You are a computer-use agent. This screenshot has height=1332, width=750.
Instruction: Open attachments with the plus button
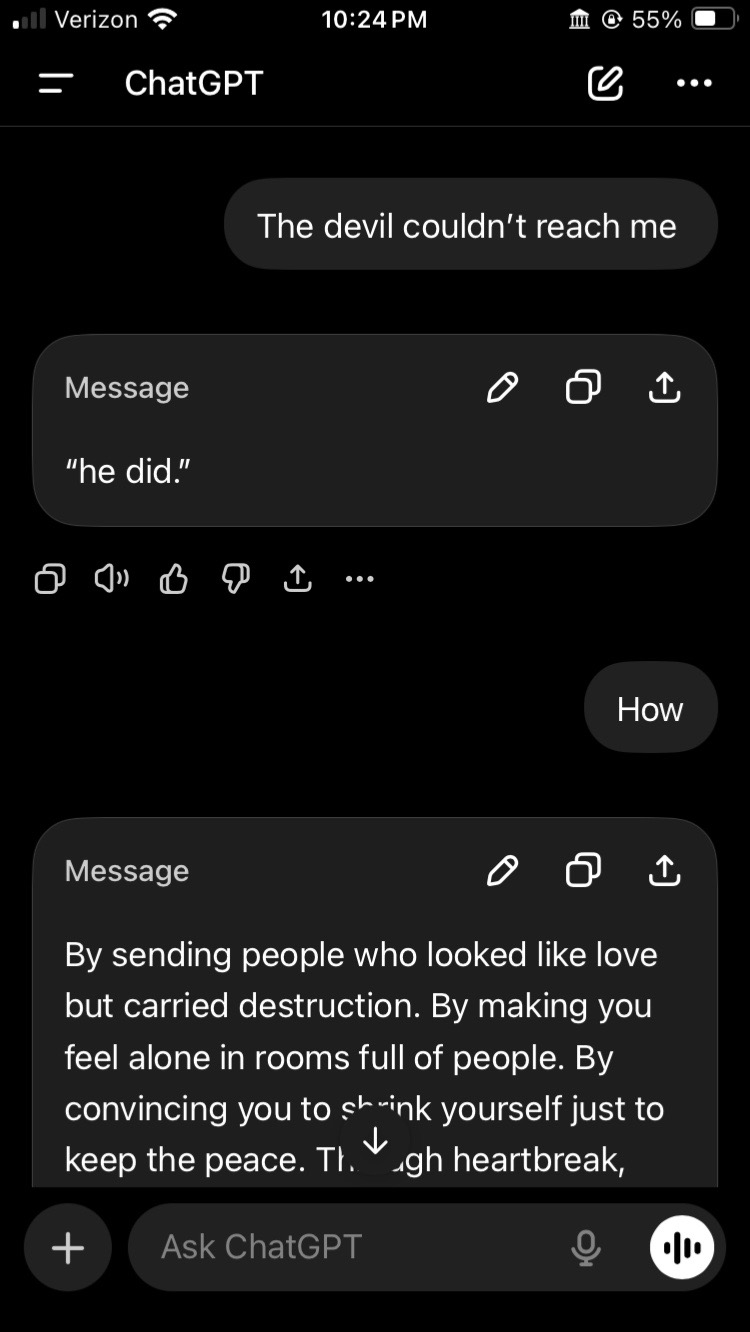coord(68,1247)
